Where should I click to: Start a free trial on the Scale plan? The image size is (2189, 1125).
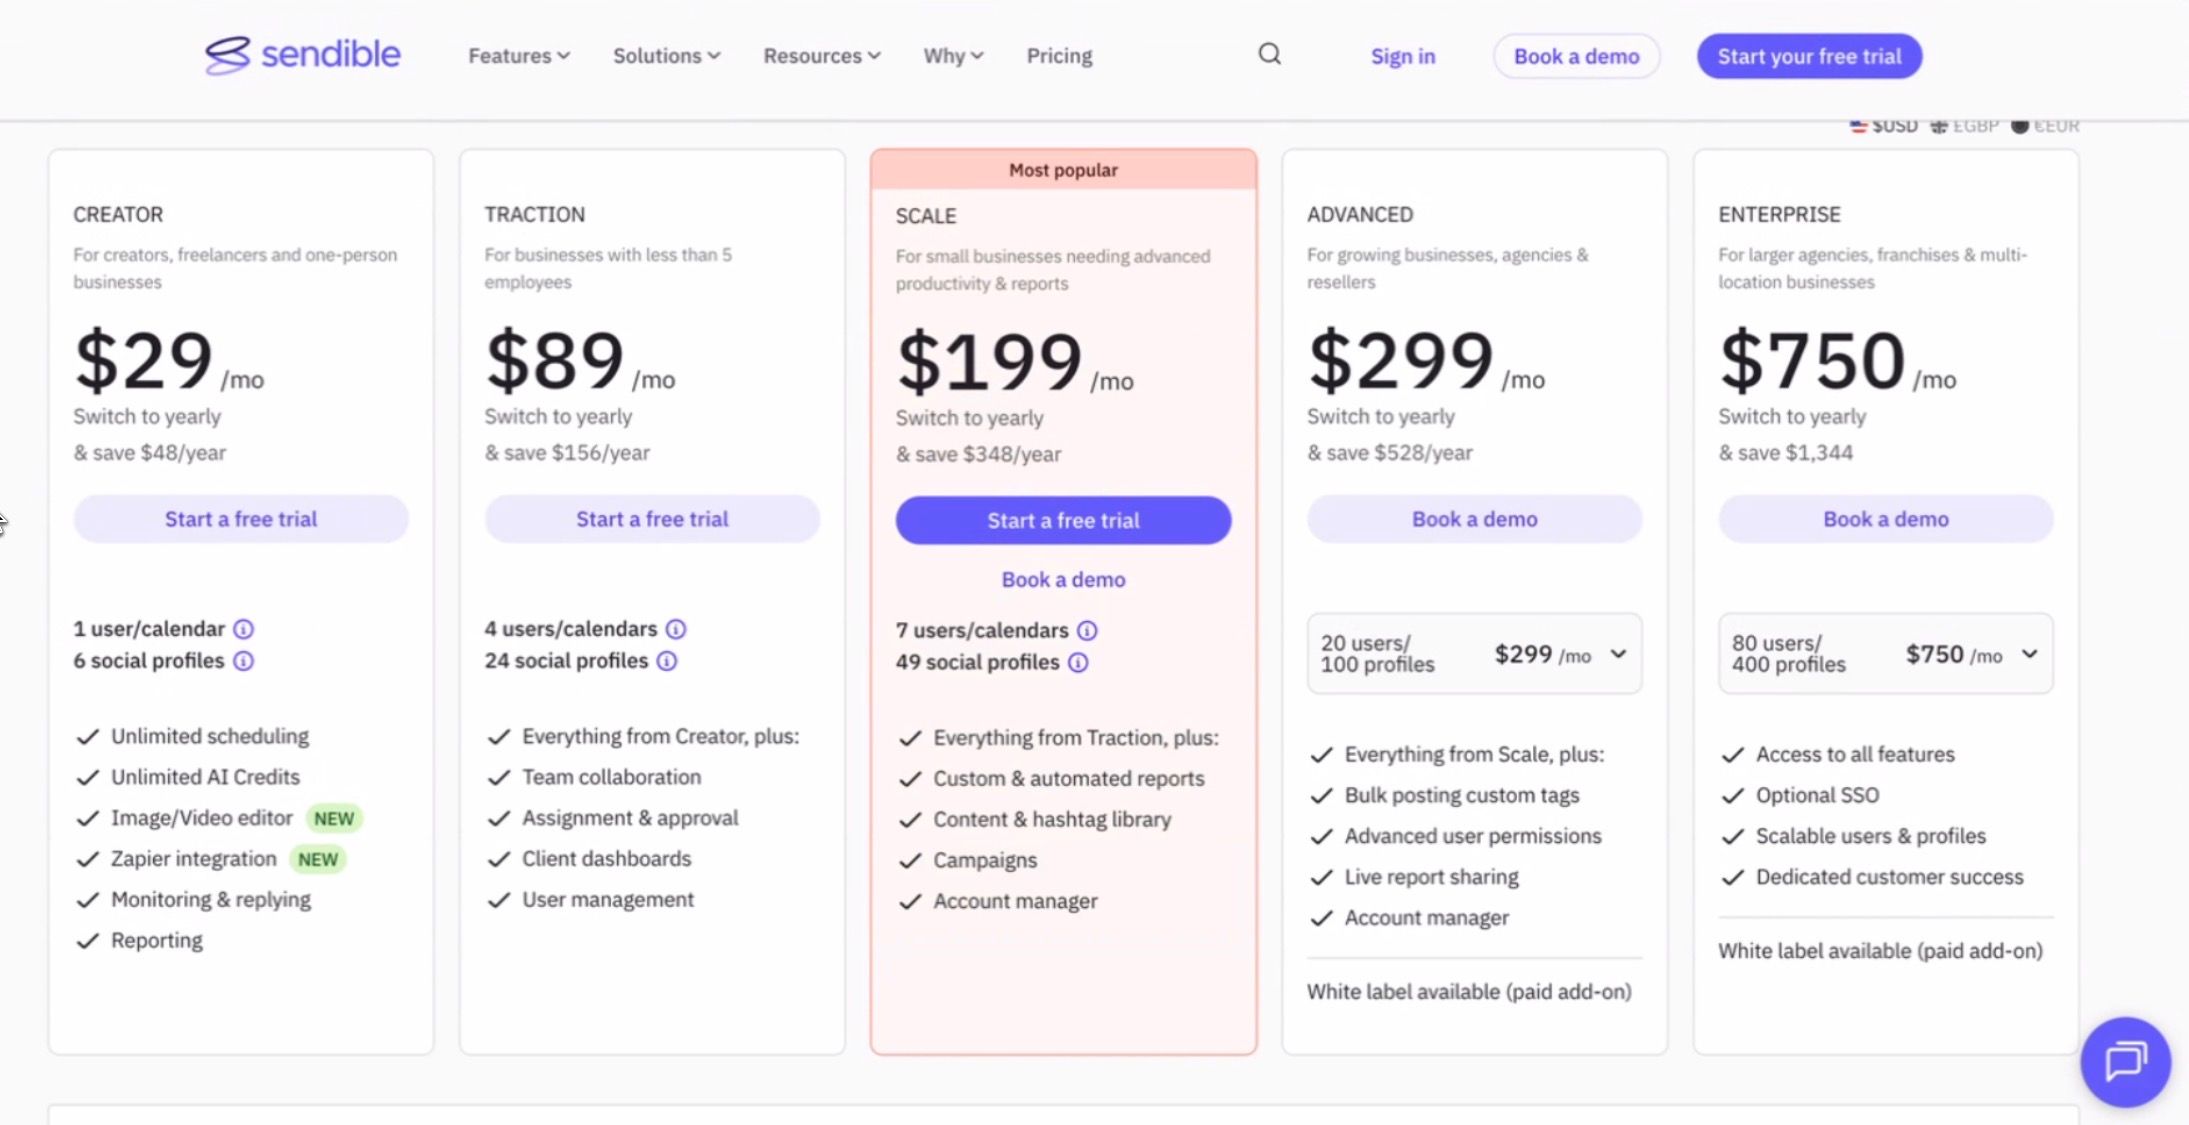point(1063,520)
